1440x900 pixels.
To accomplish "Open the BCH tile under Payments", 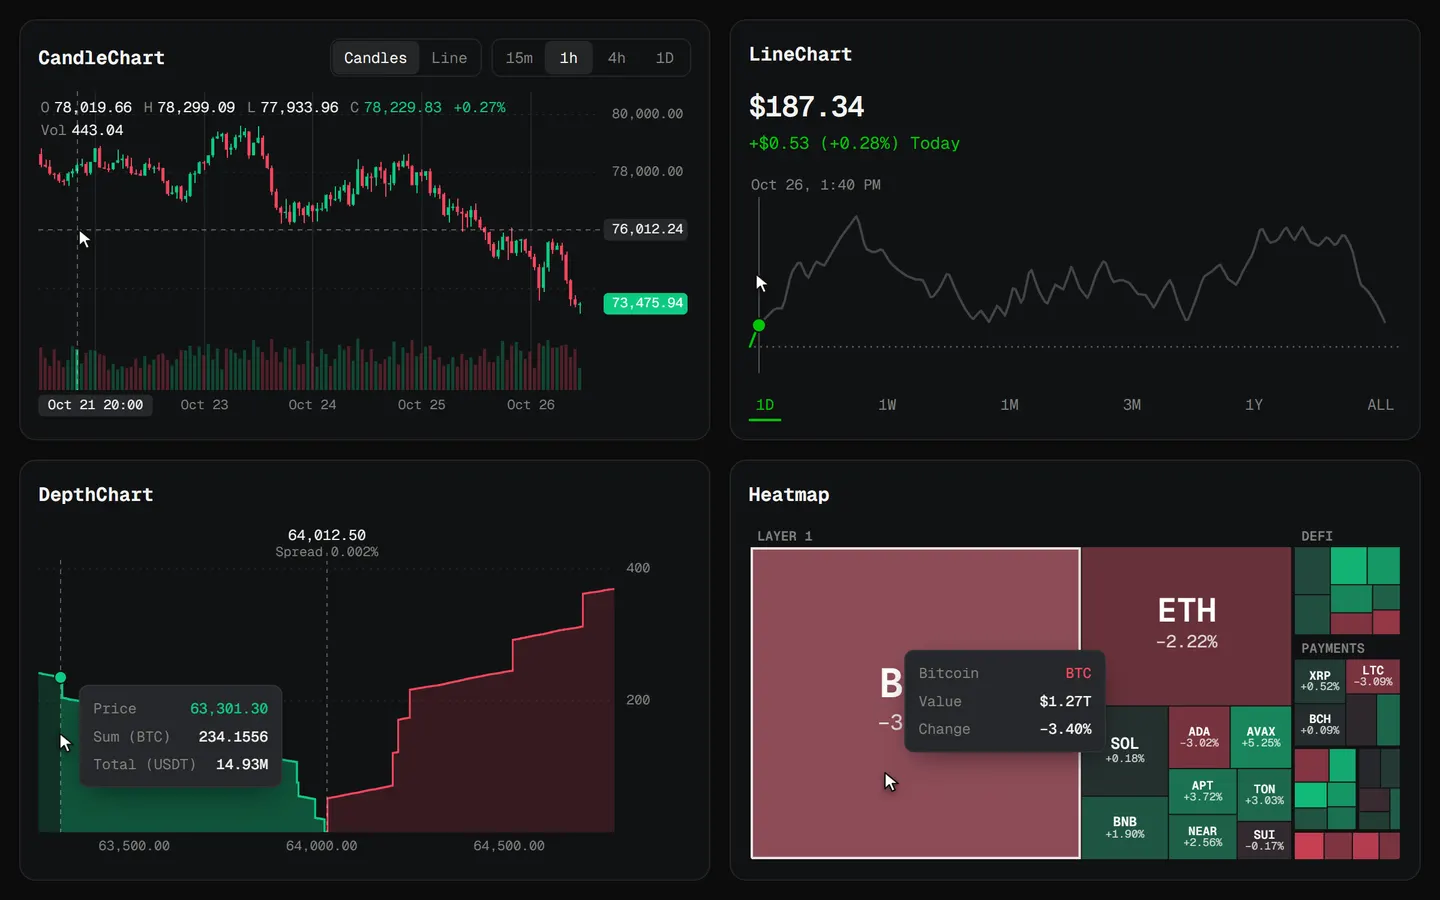I will click(1320, 725).
